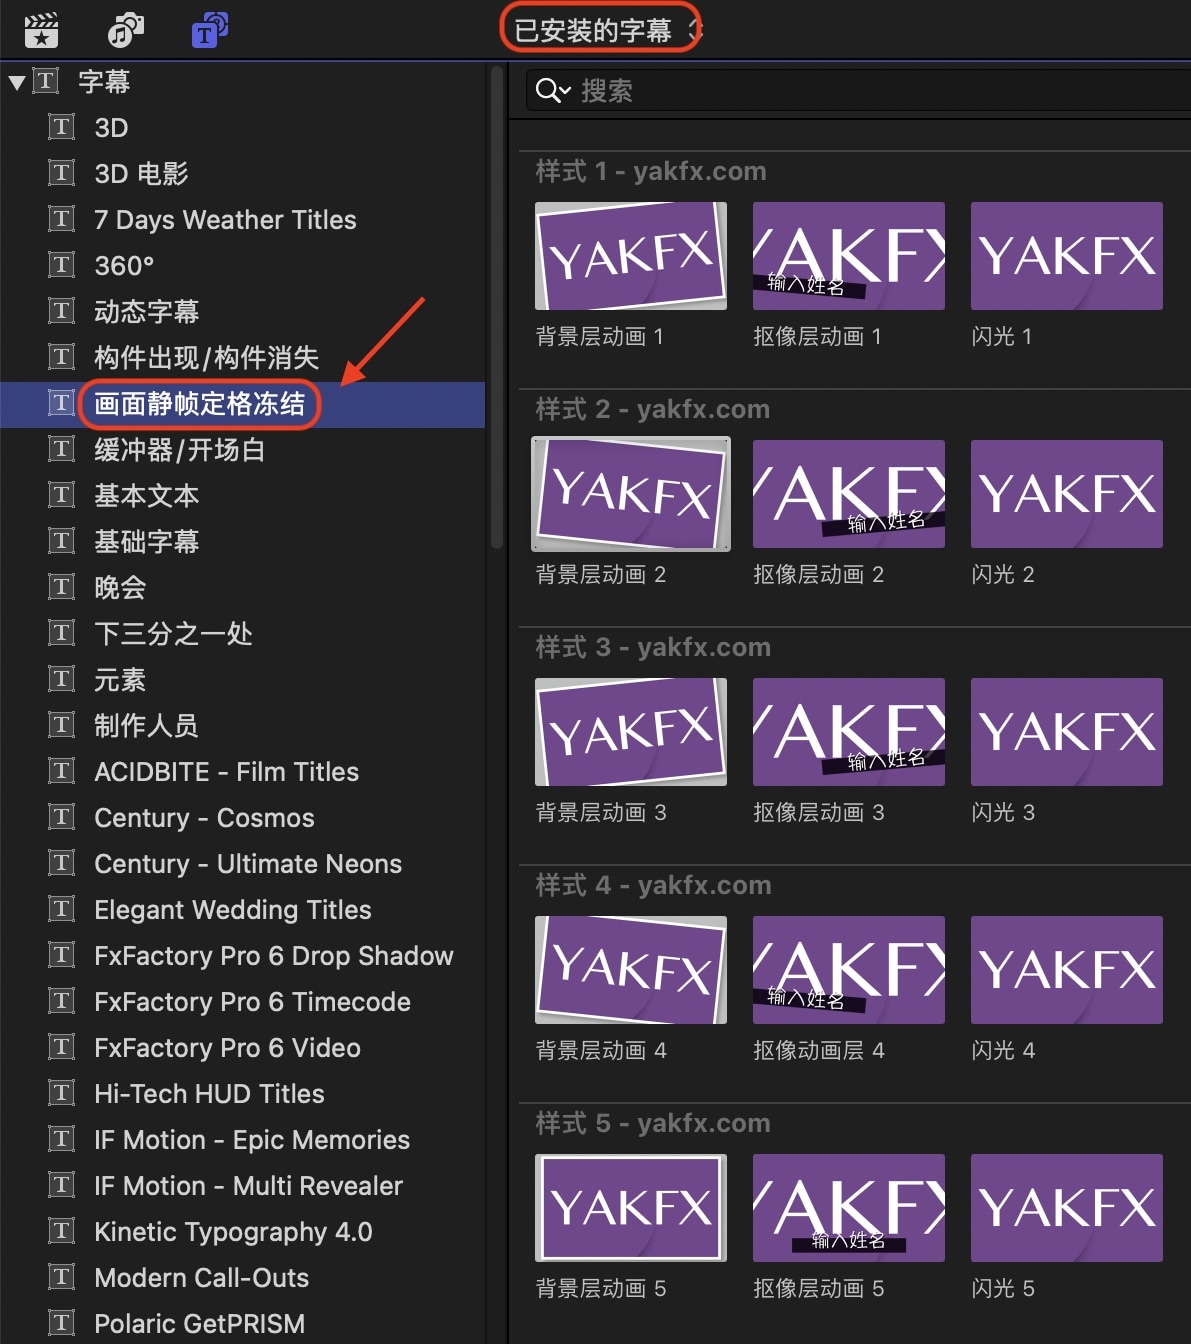The width and height of the screenshot is (1191, 1344).
Task: Select the 画面静帧定格冻结 category
Action: pyautogui.click(x=199, y=404)
